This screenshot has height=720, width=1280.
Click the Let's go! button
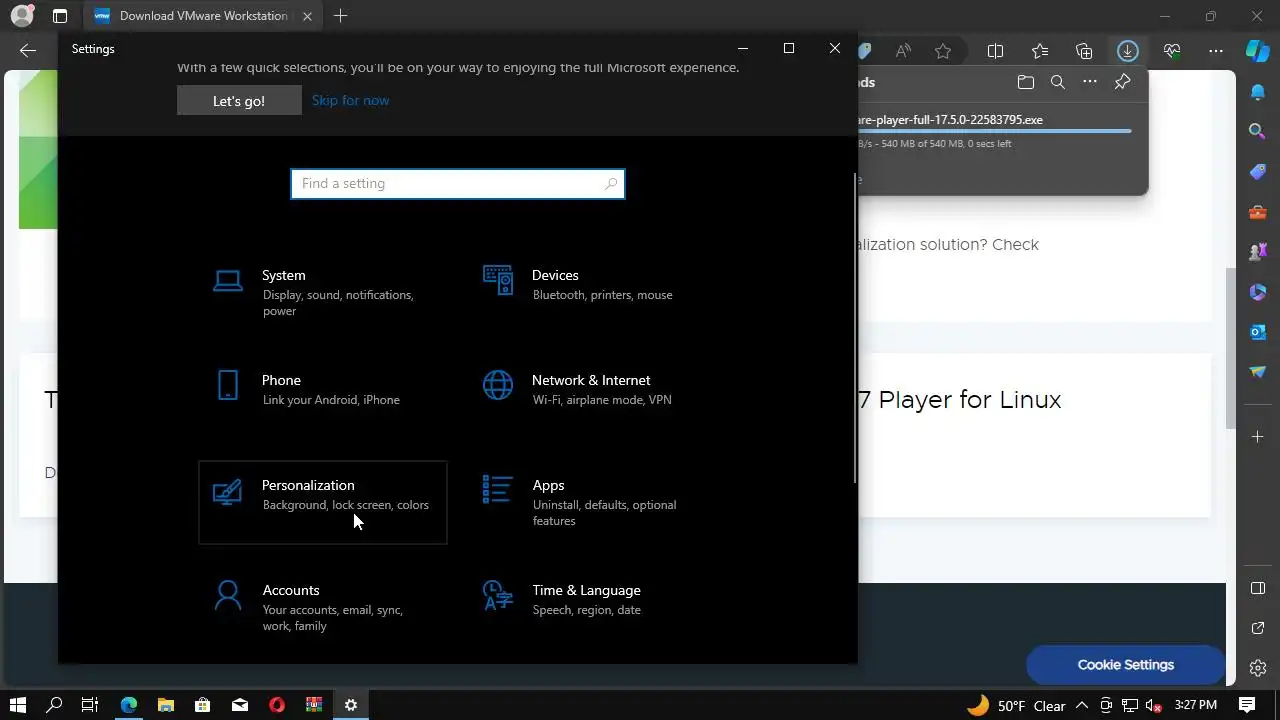click(x=239, y=100)
